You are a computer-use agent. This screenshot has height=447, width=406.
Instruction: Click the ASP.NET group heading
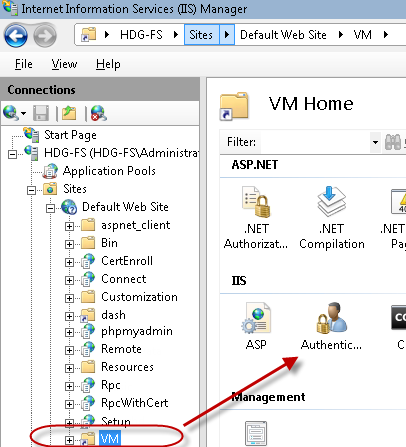[255, 165]
